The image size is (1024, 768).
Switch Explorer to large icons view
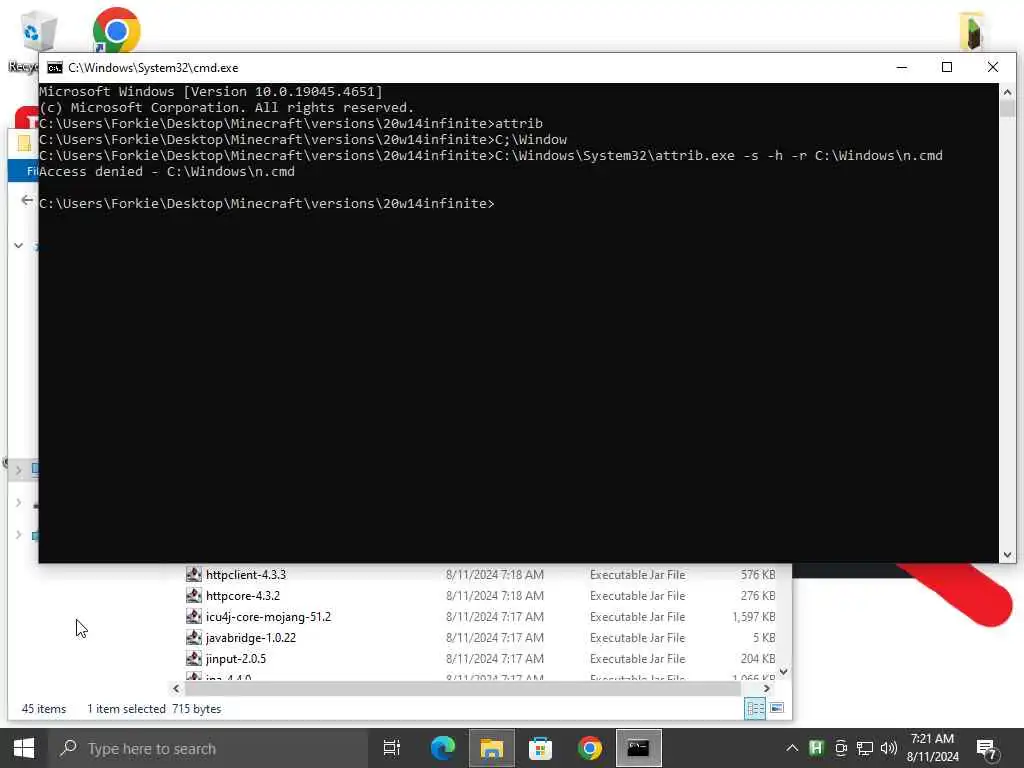(776, 709)
